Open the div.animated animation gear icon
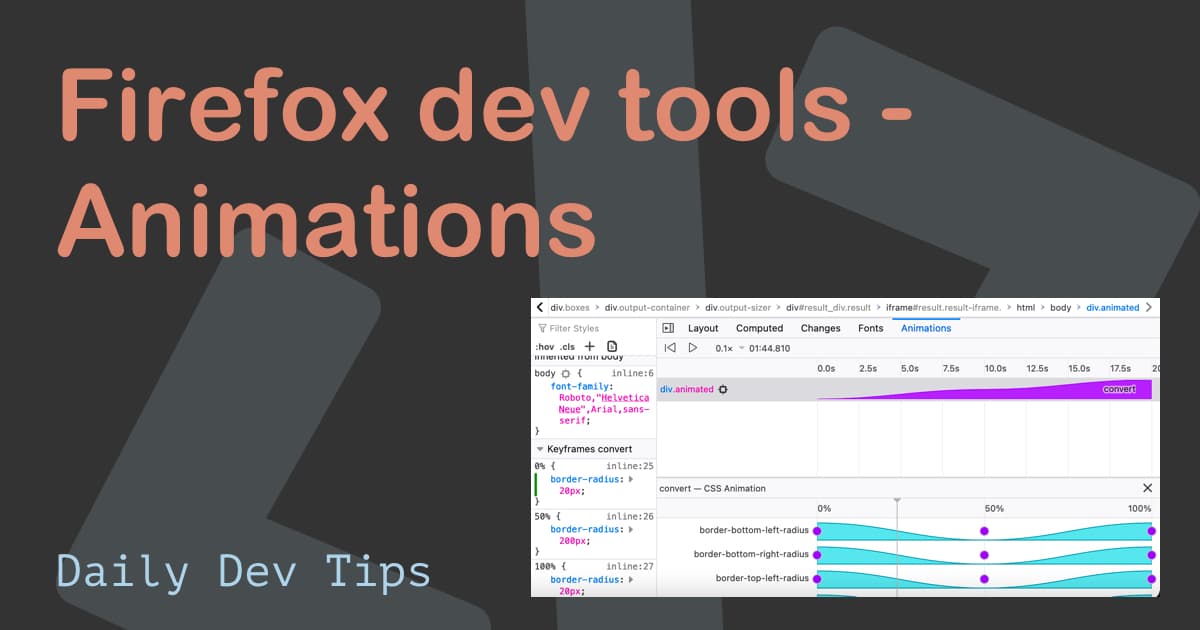The height and width of the screenshot is (630, 1200). 724,389
